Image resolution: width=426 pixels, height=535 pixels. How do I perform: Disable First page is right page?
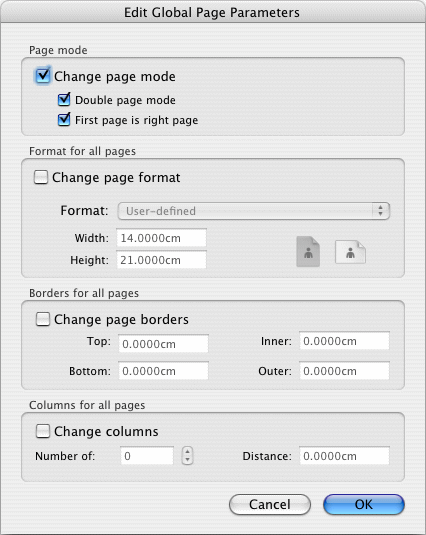64,119
